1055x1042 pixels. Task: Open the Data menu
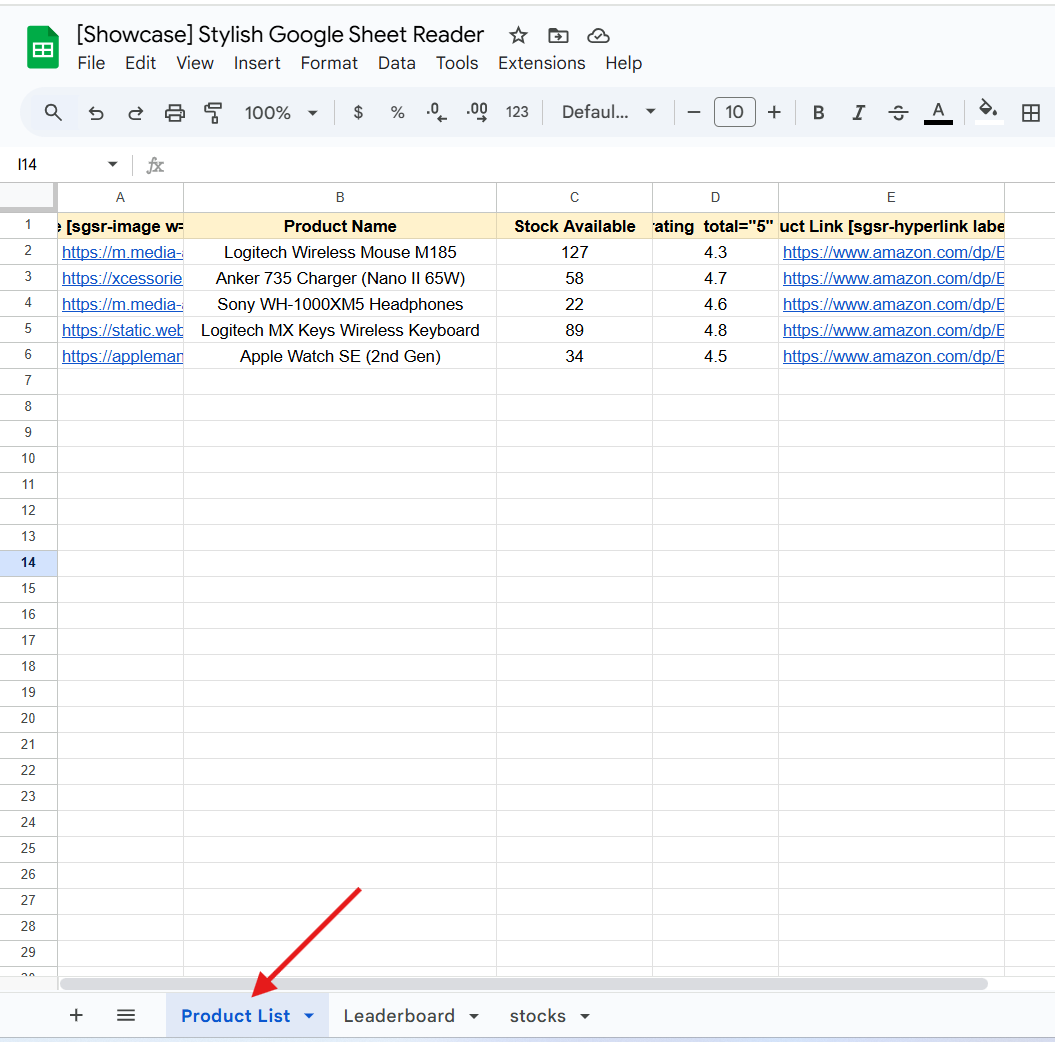pyautogui.click(x=396, y=63)
